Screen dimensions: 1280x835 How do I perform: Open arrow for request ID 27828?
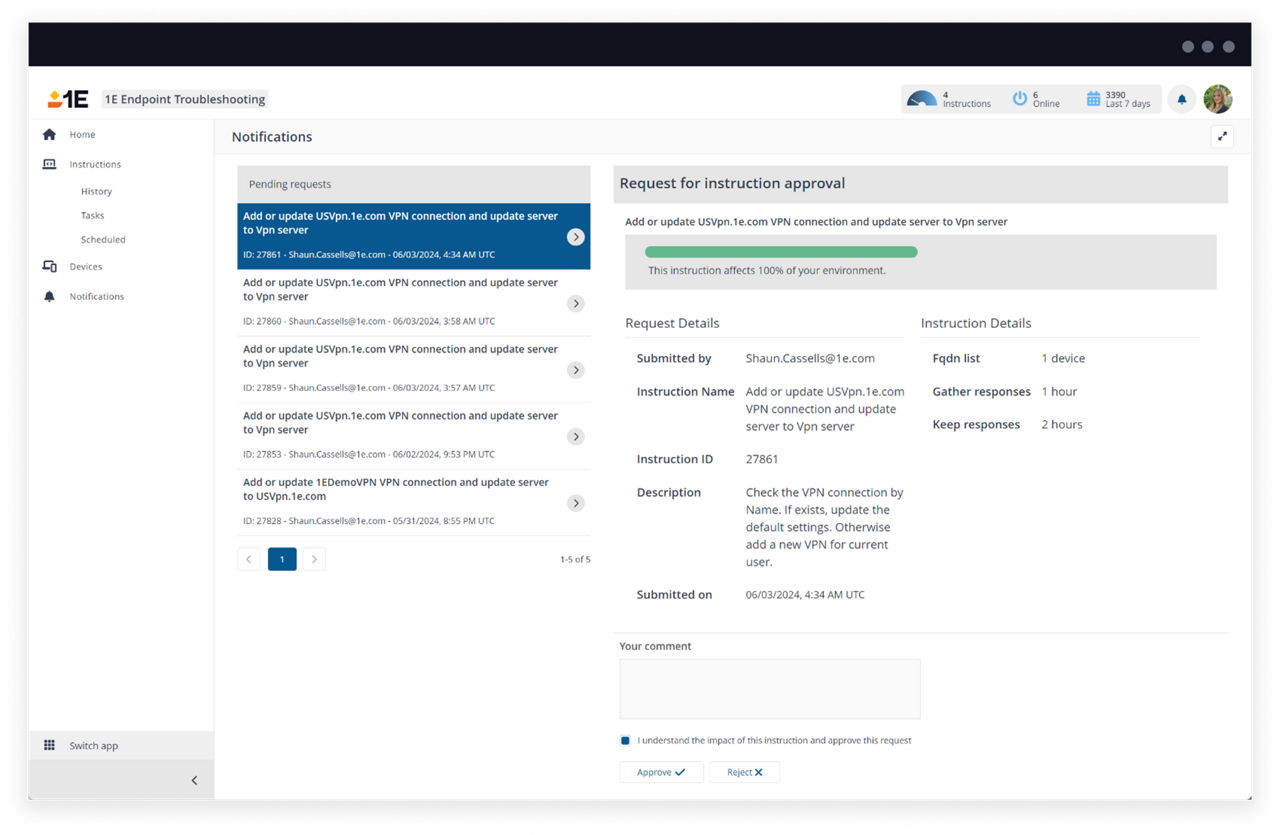click(575, 503)
